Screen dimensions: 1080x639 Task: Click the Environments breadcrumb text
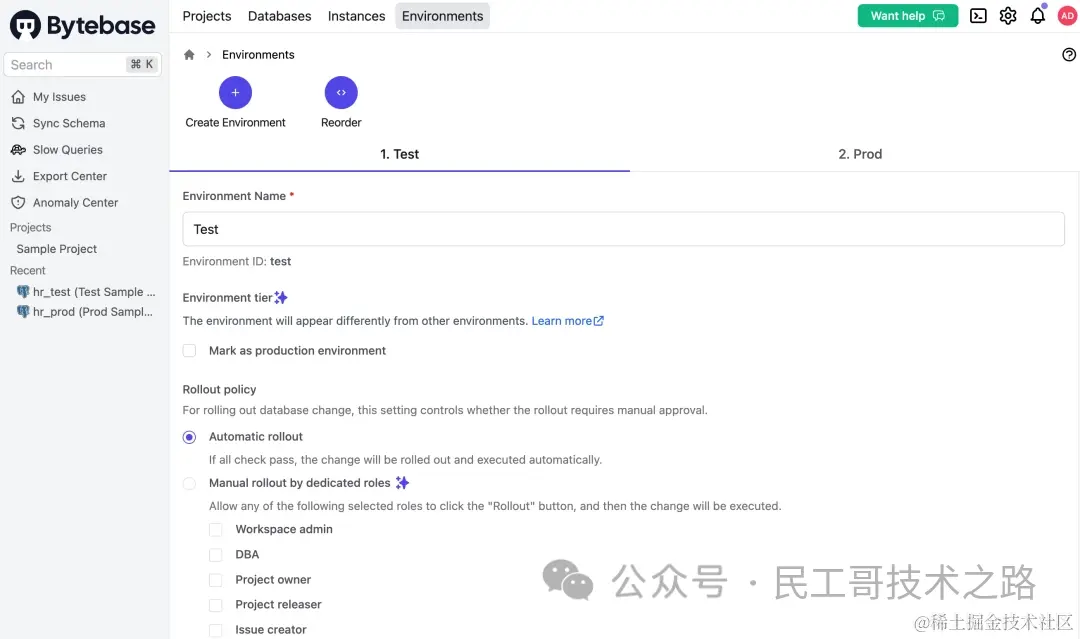(x=258, y=54)
